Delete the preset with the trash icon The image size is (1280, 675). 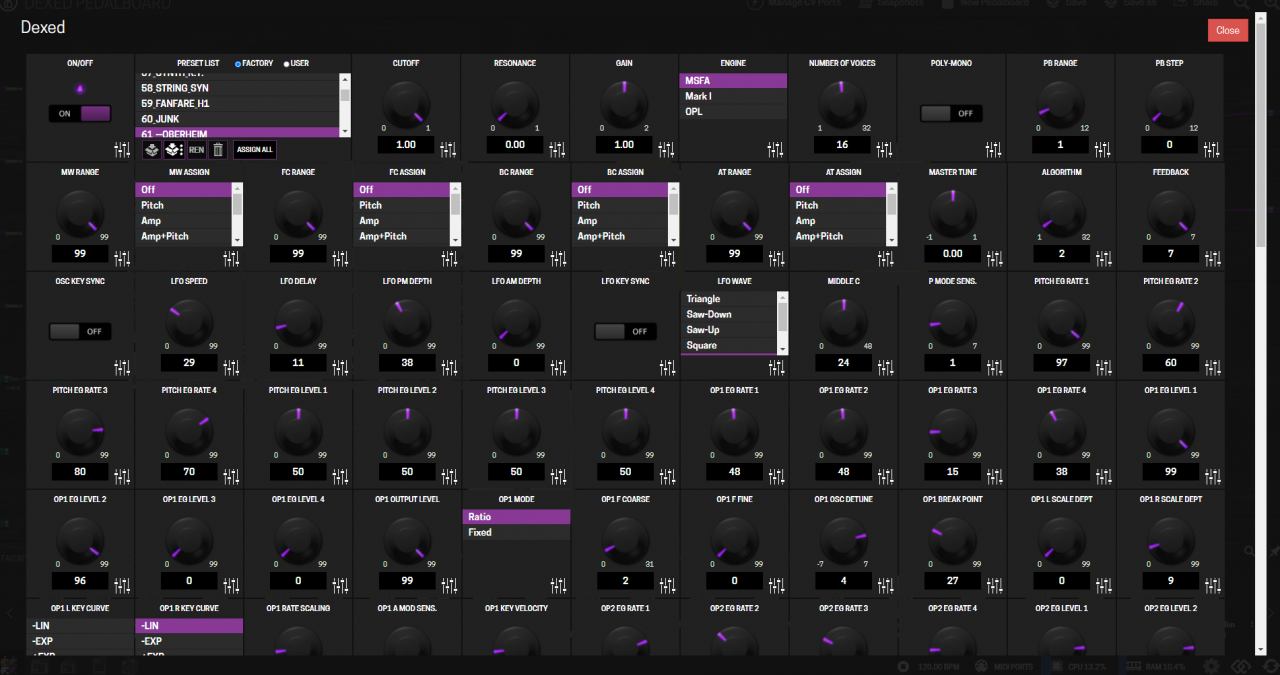tap(218, 149)
